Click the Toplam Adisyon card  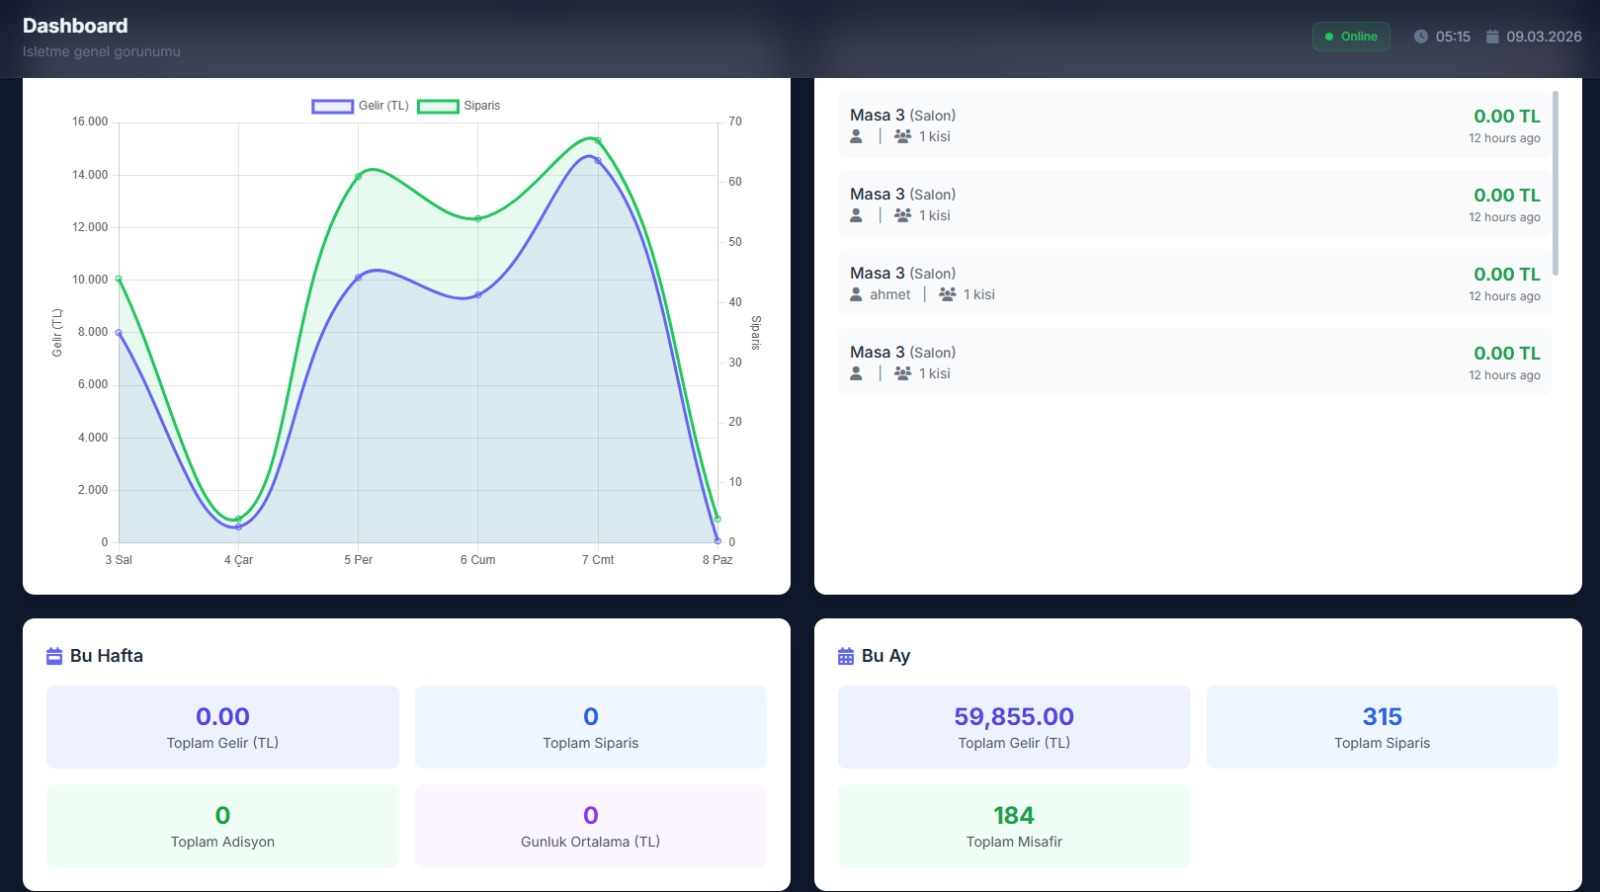[223, 826]
